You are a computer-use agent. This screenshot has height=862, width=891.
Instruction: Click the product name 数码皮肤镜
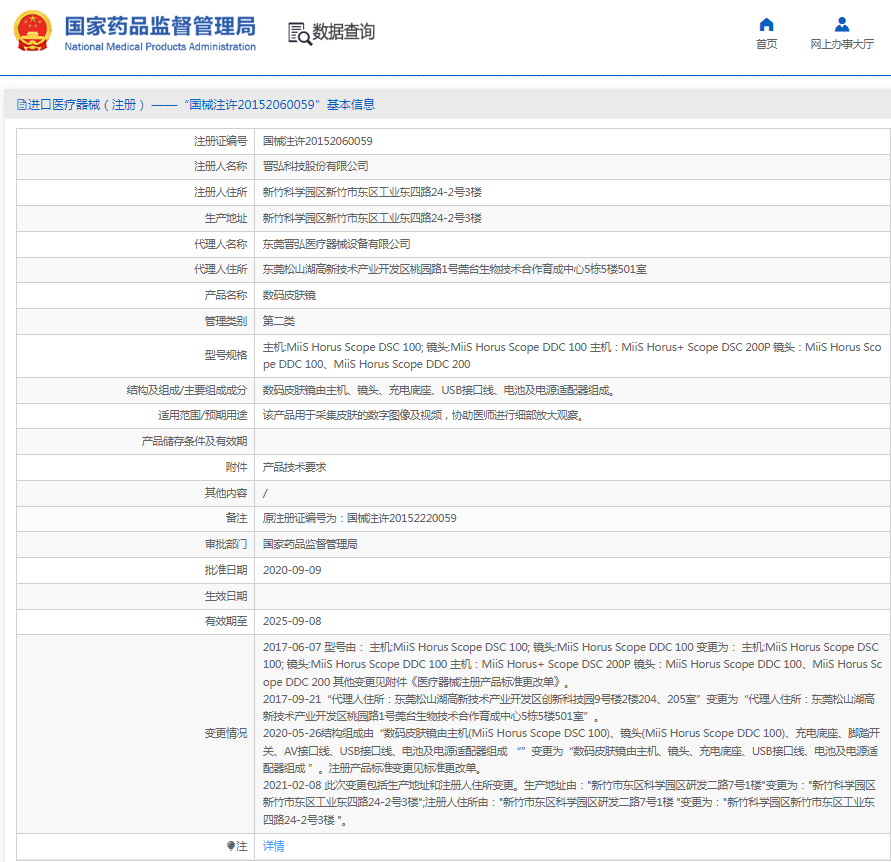289,296
